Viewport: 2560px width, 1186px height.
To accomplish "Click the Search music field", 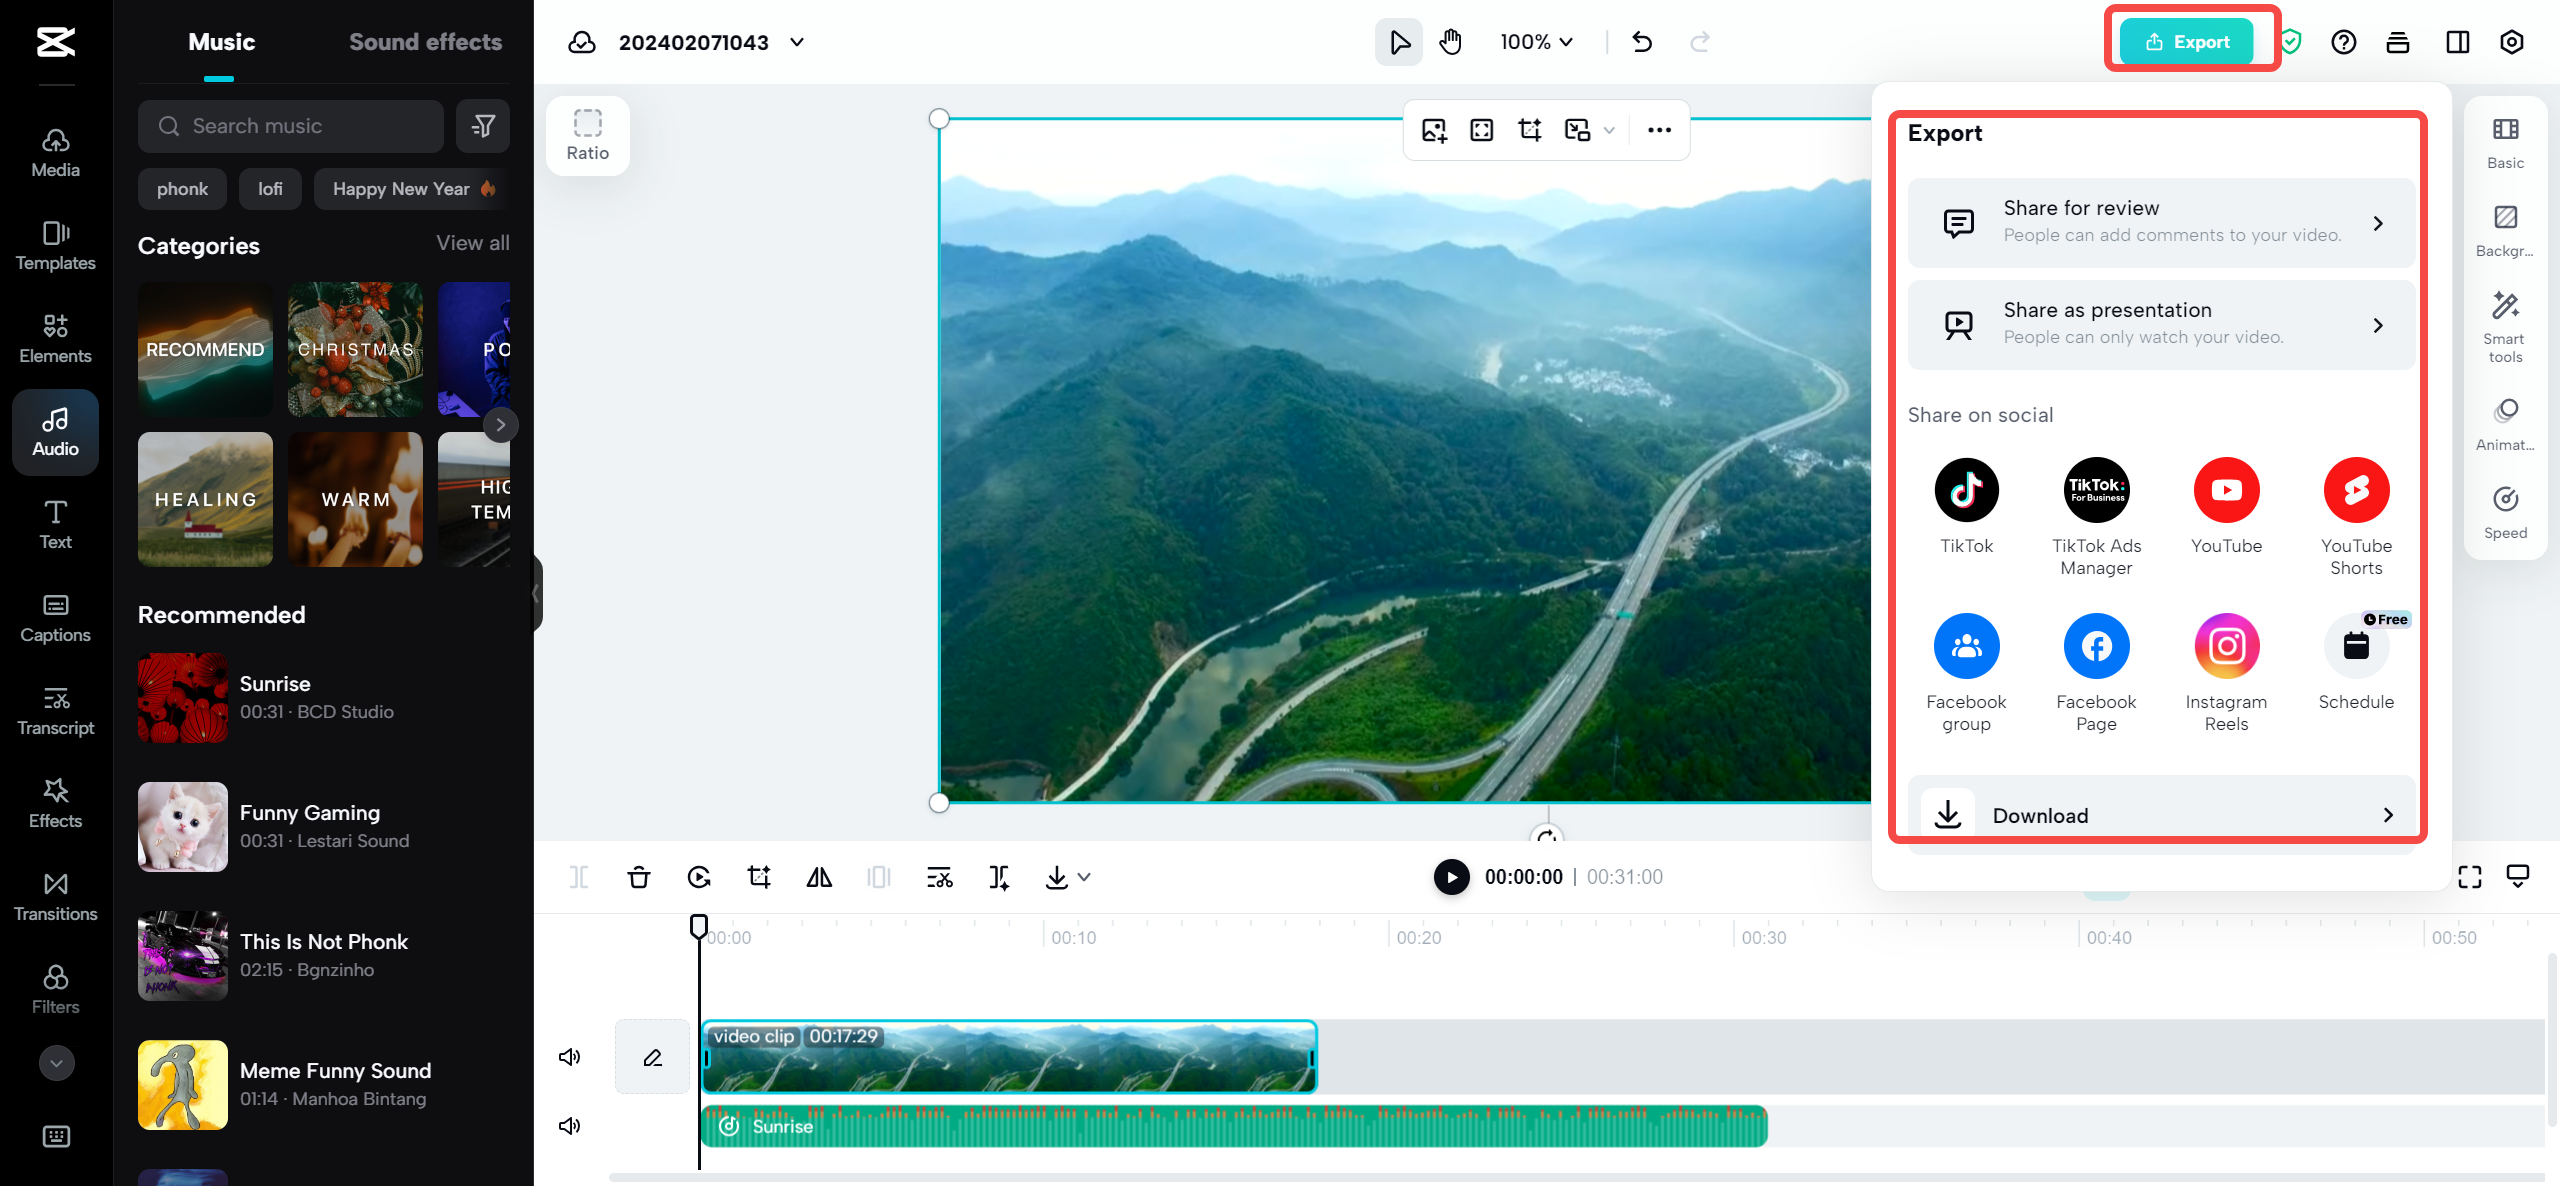I will pyautogui.click(x=290, y=126).
